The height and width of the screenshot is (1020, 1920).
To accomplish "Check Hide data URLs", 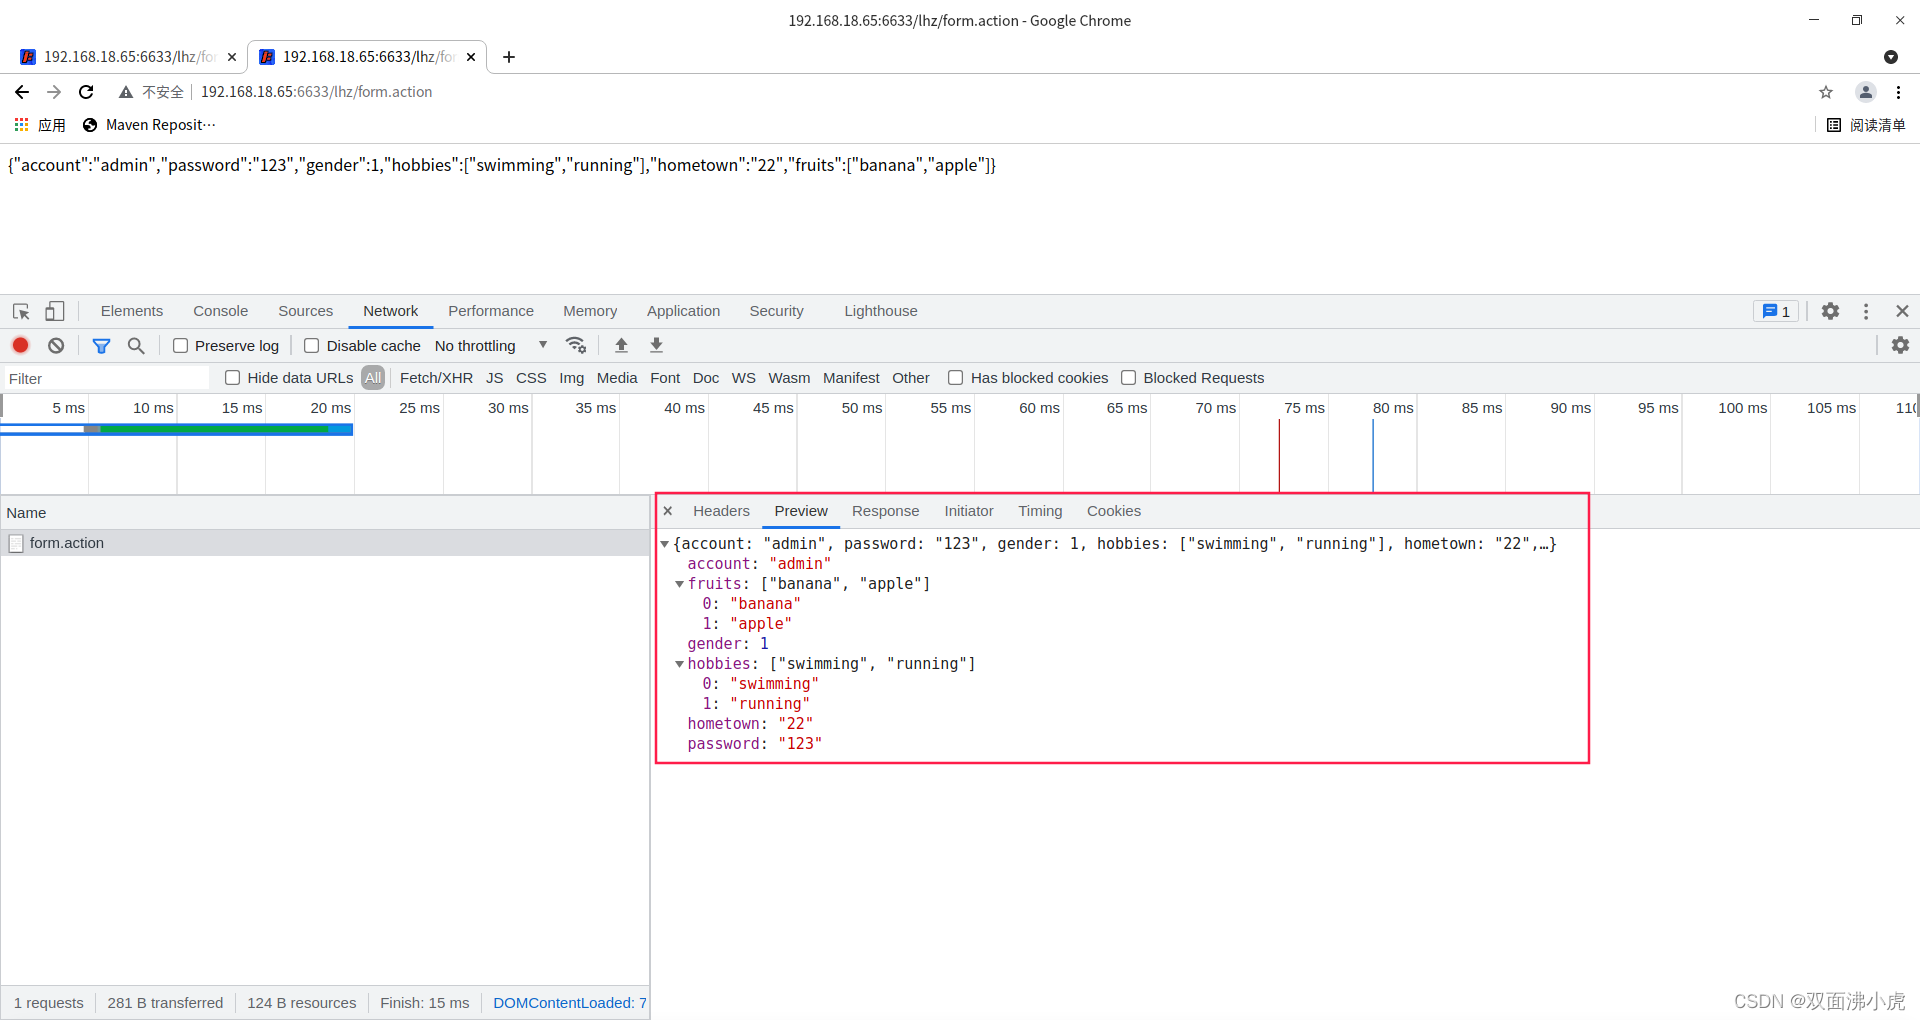I will (233, 378).
